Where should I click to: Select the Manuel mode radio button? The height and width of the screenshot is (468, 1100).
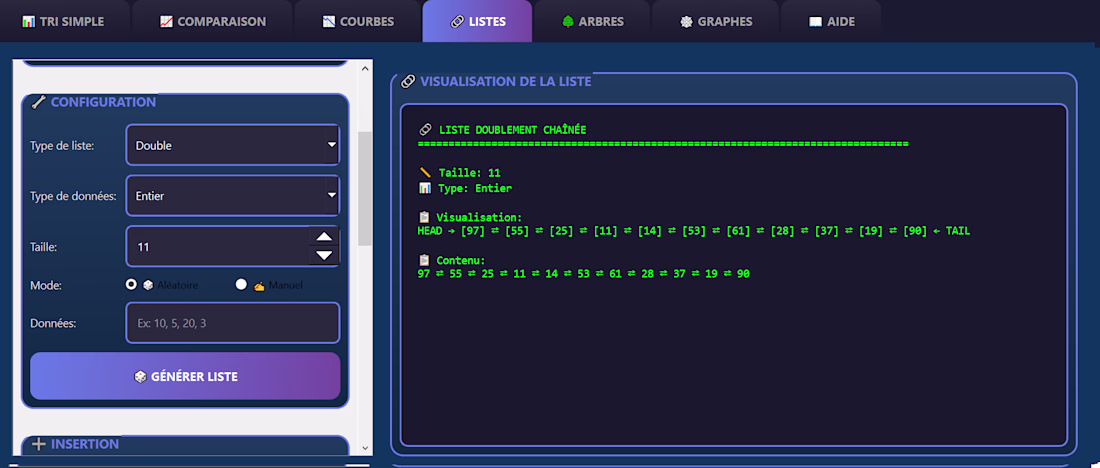[x=241, y=284]
